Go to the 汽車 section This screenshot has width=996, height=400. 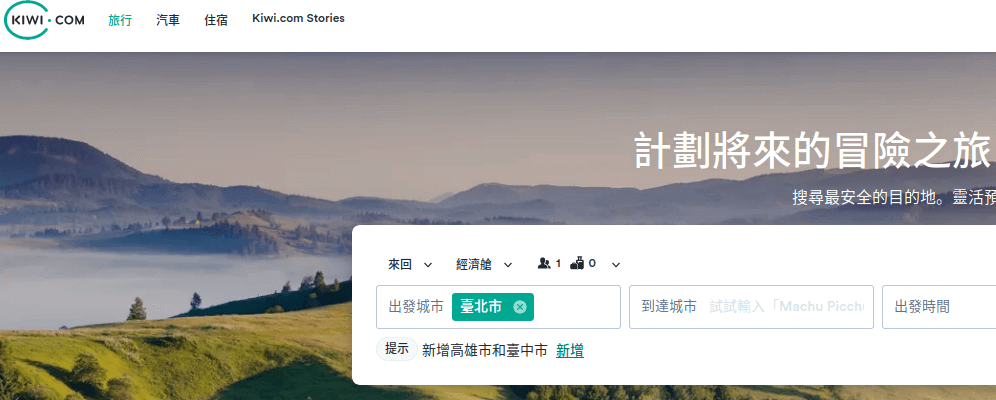168,20
